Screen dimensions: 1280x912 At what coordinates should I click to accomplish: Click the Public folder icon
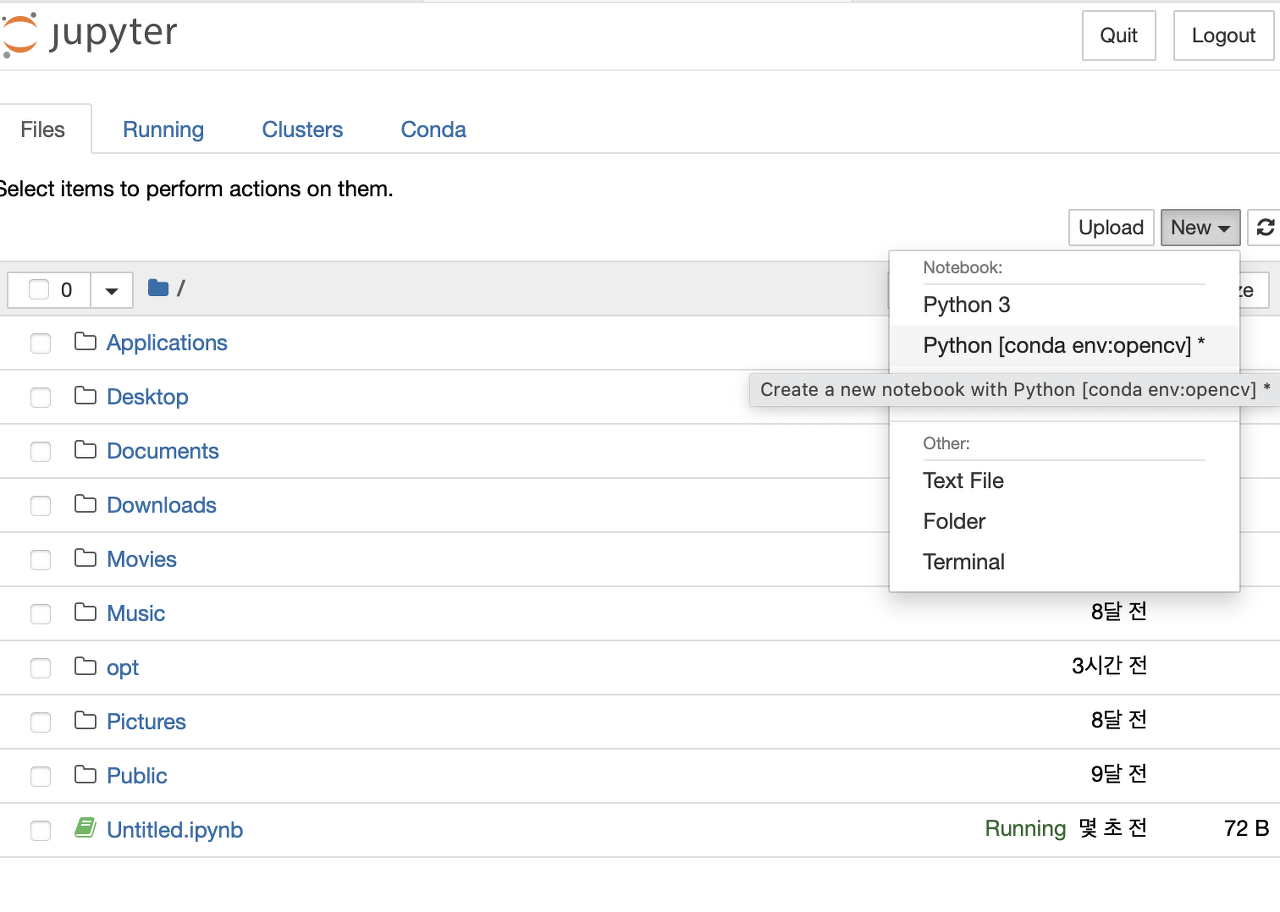pyautogui.click(x=85, y=774)
